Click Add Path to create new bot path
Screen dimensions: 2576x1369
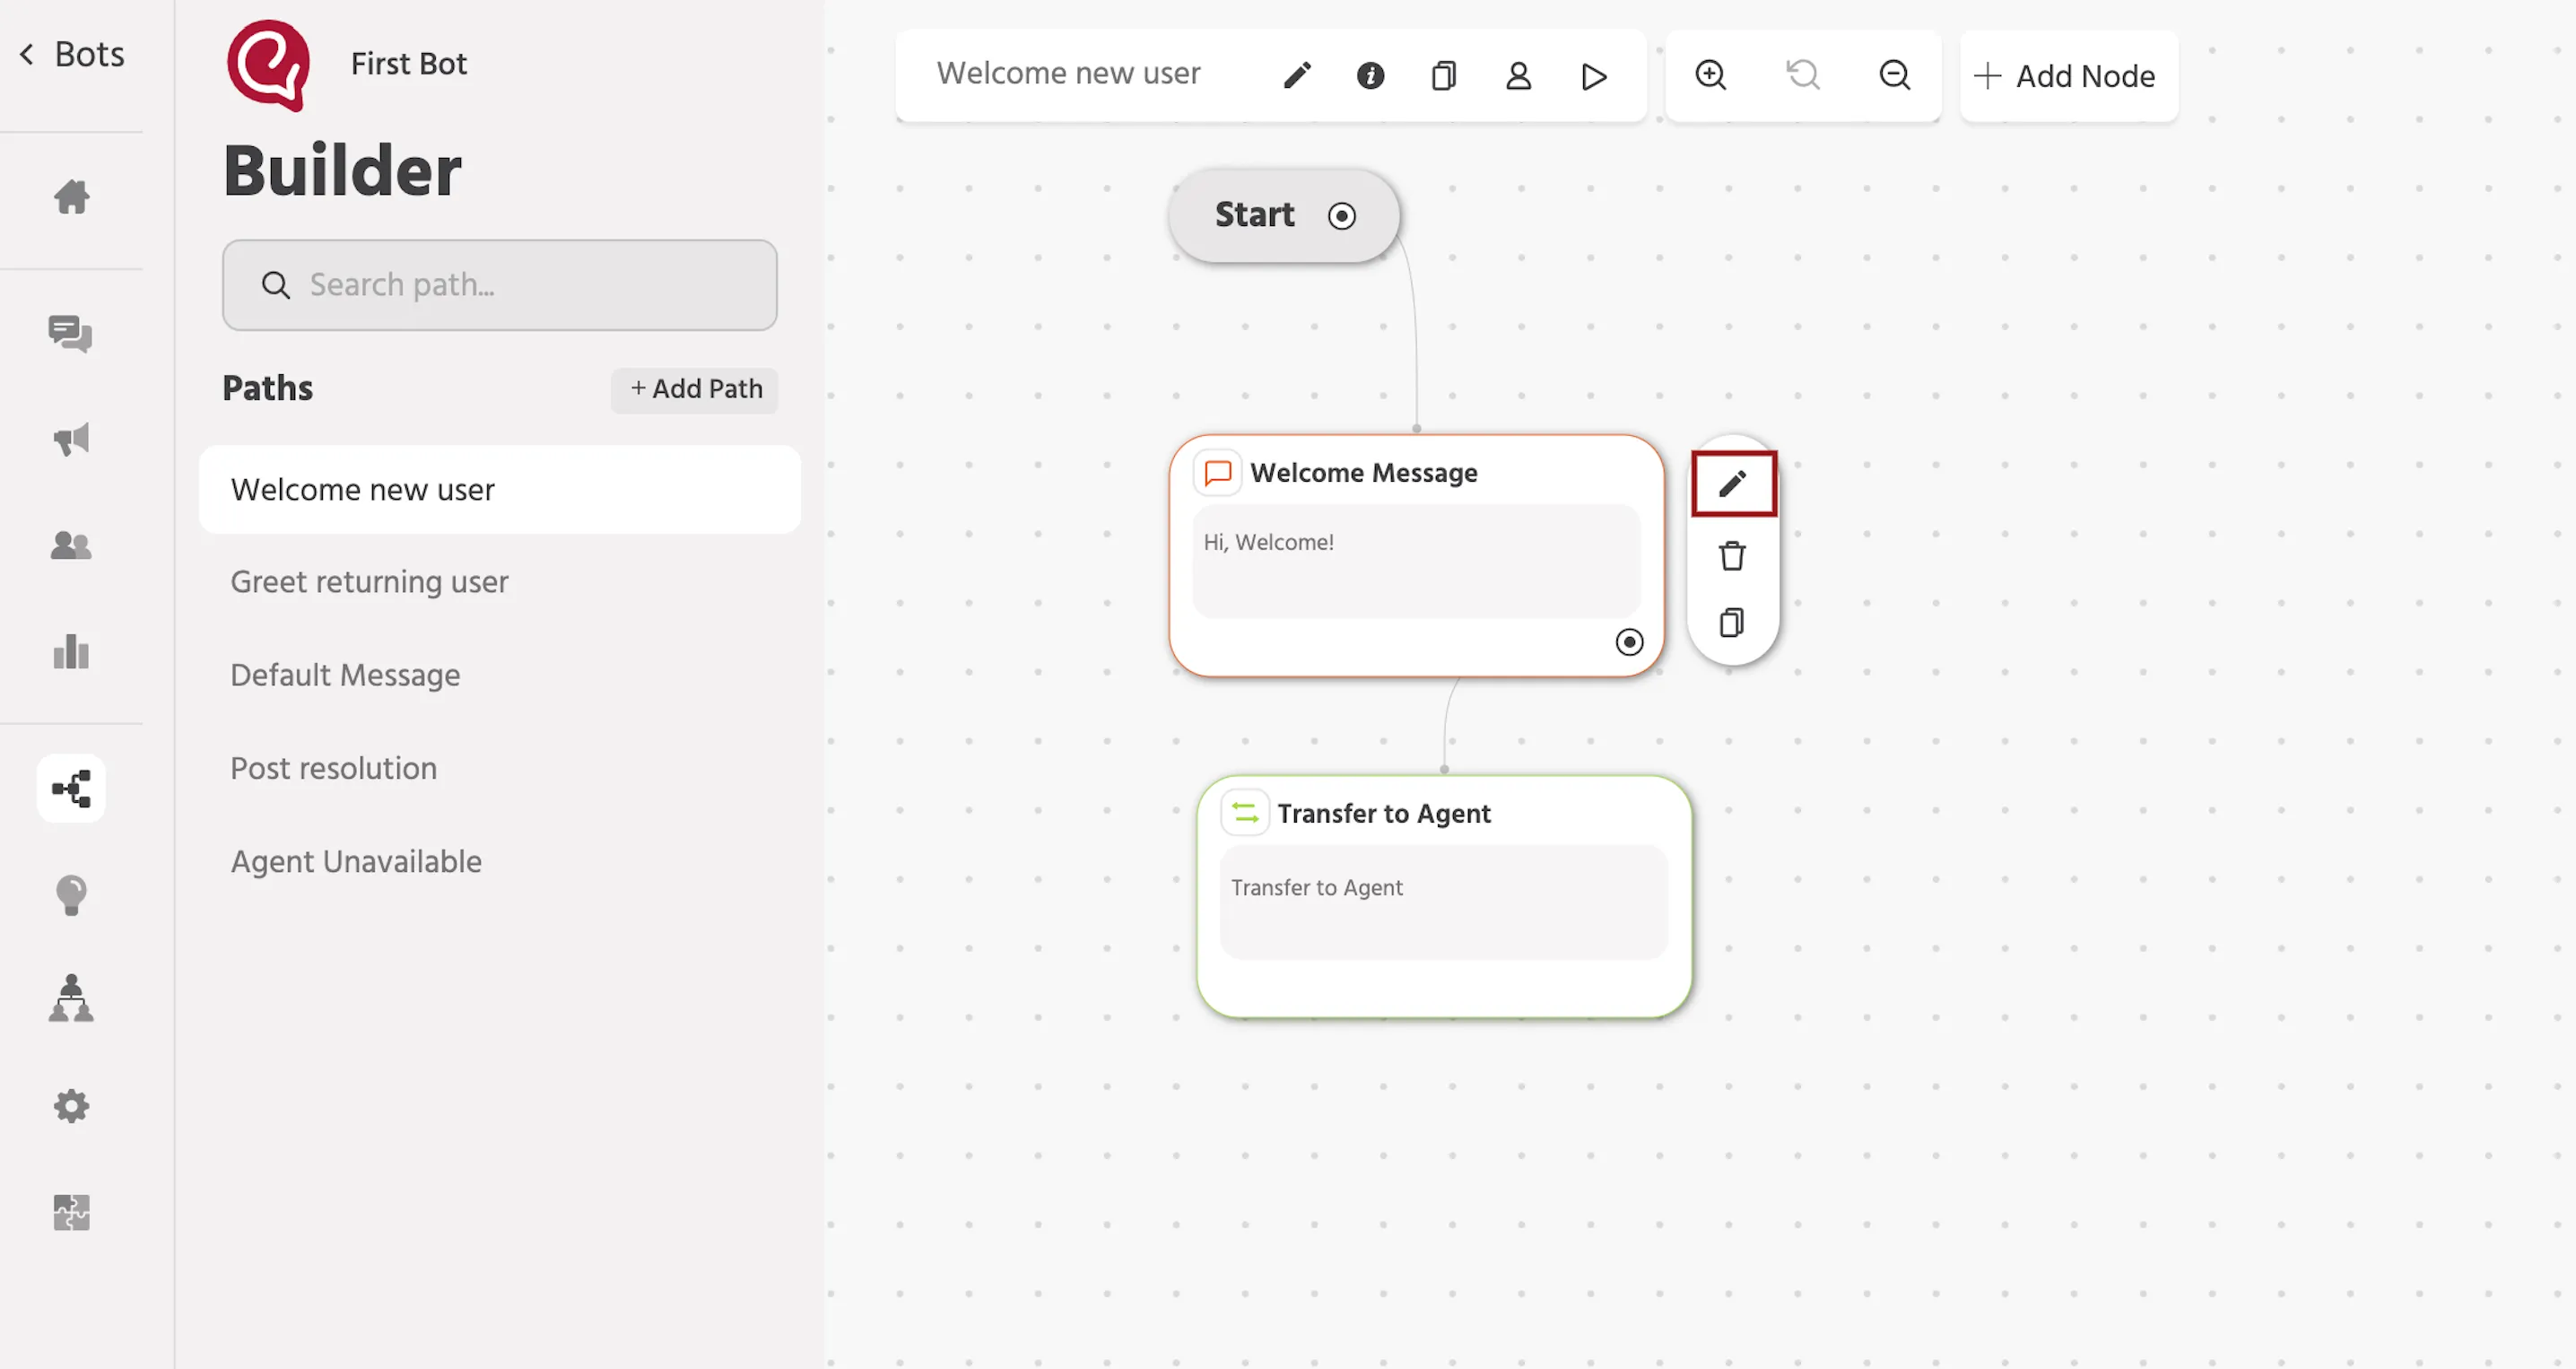[693, 388]
